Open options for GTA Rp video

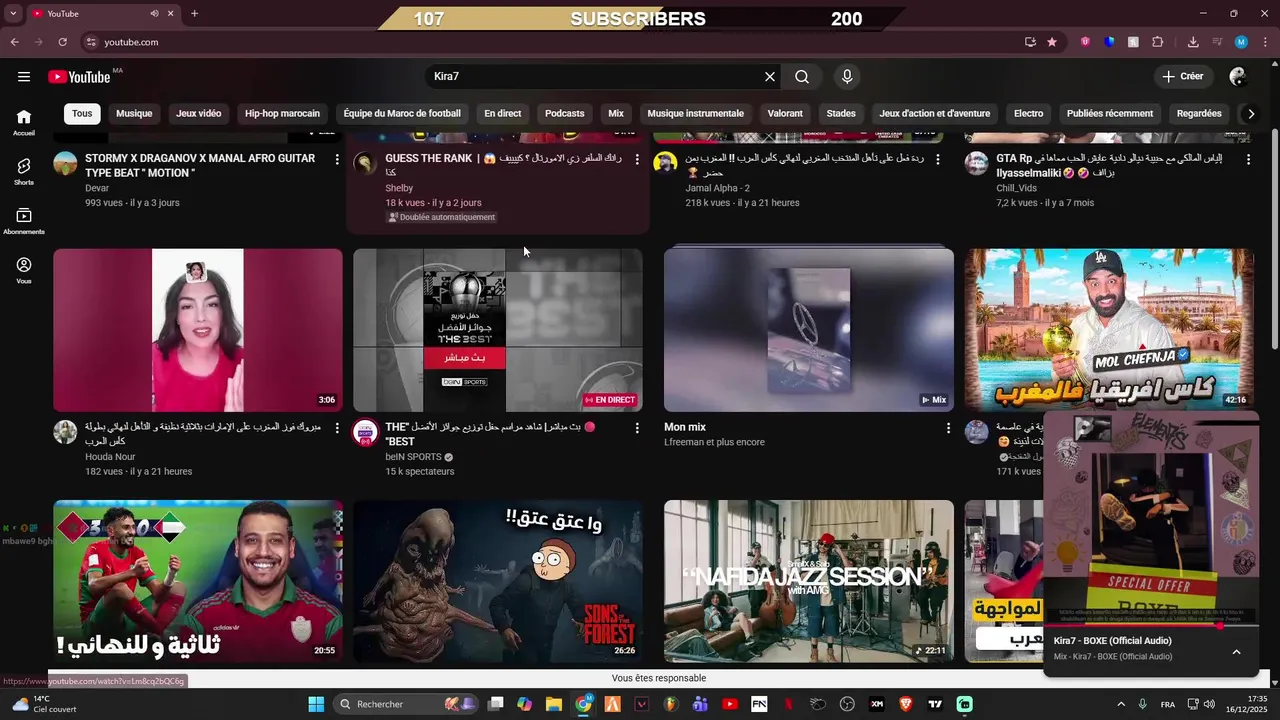point(1248,159)
